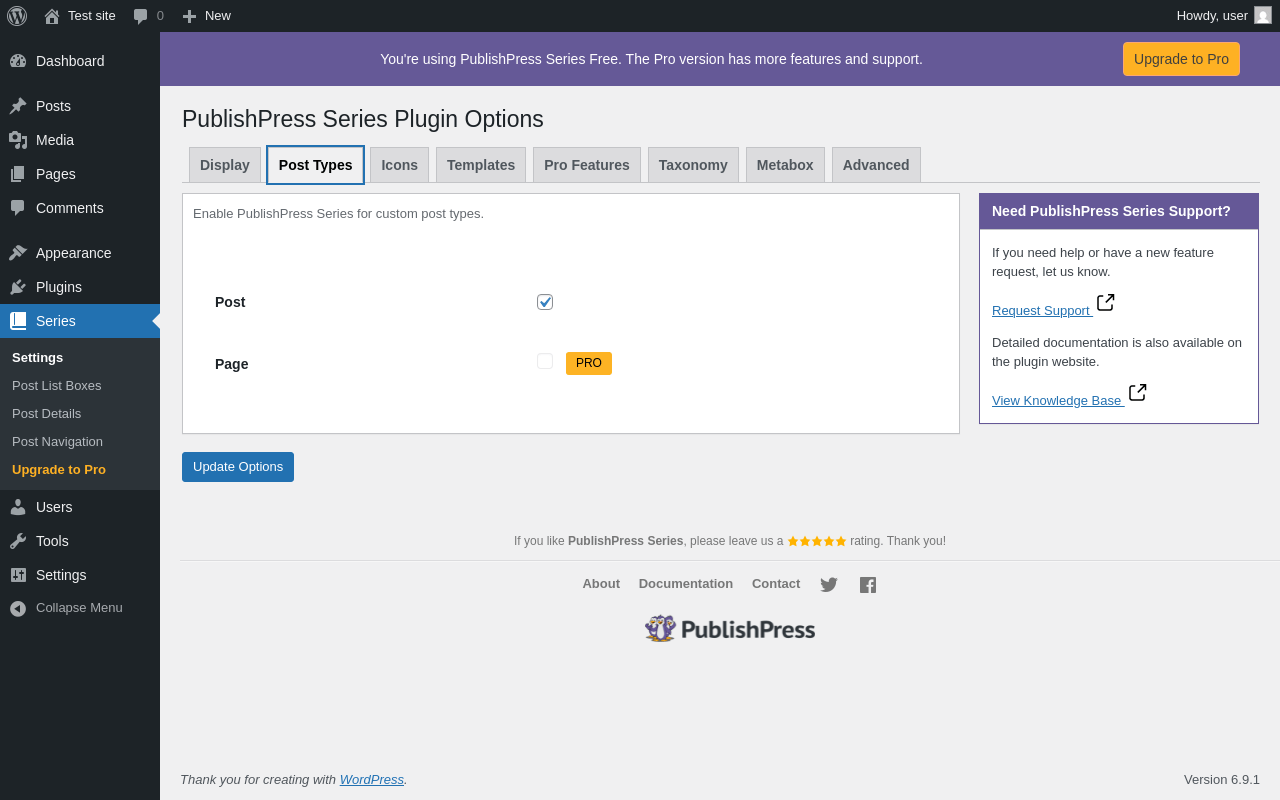Screen dimensions: 1280x800
Task: Click the Howdy, user account menu
Action: point(1224,16)
